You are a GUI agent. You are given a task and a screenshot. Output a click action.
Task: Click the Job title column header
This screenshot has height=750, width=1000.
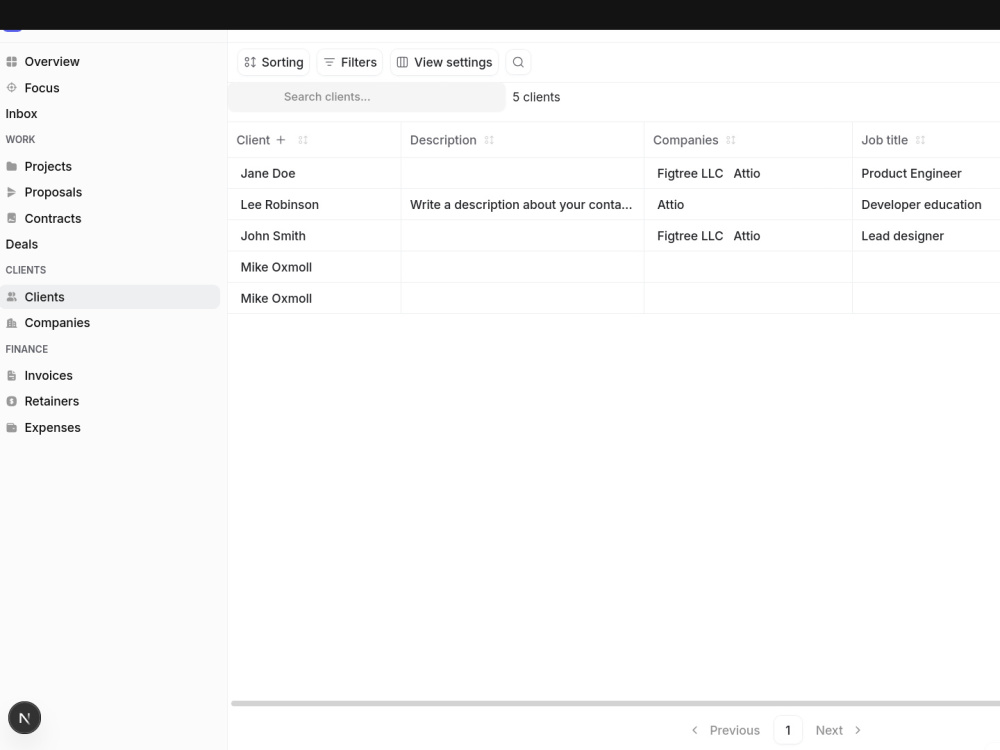(x=885, y=140)
